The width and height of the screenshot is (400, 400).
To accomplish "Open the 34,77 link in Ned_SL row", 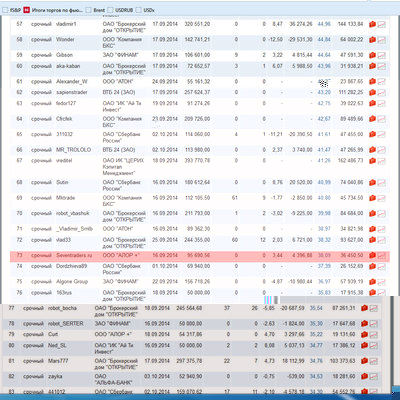I will pos(316,345).
